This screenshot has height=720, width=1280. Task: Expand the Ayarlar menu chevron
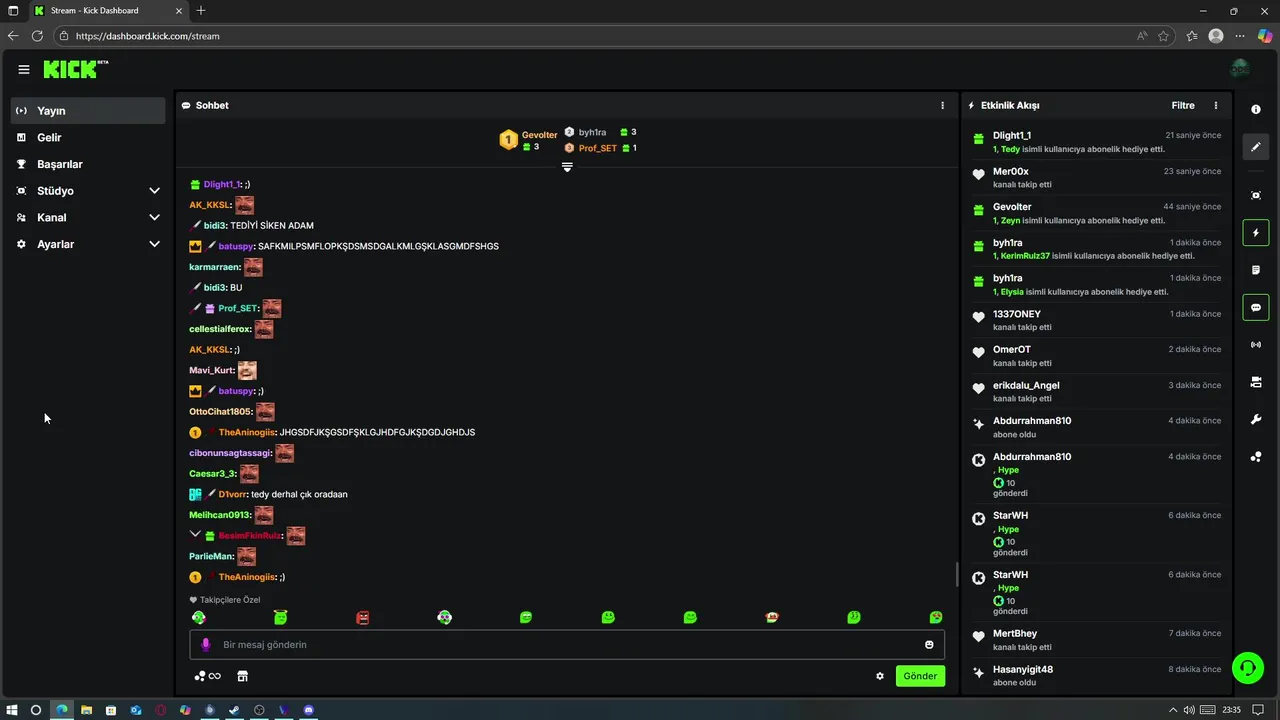pyautogui.click(x=154, y=244)
